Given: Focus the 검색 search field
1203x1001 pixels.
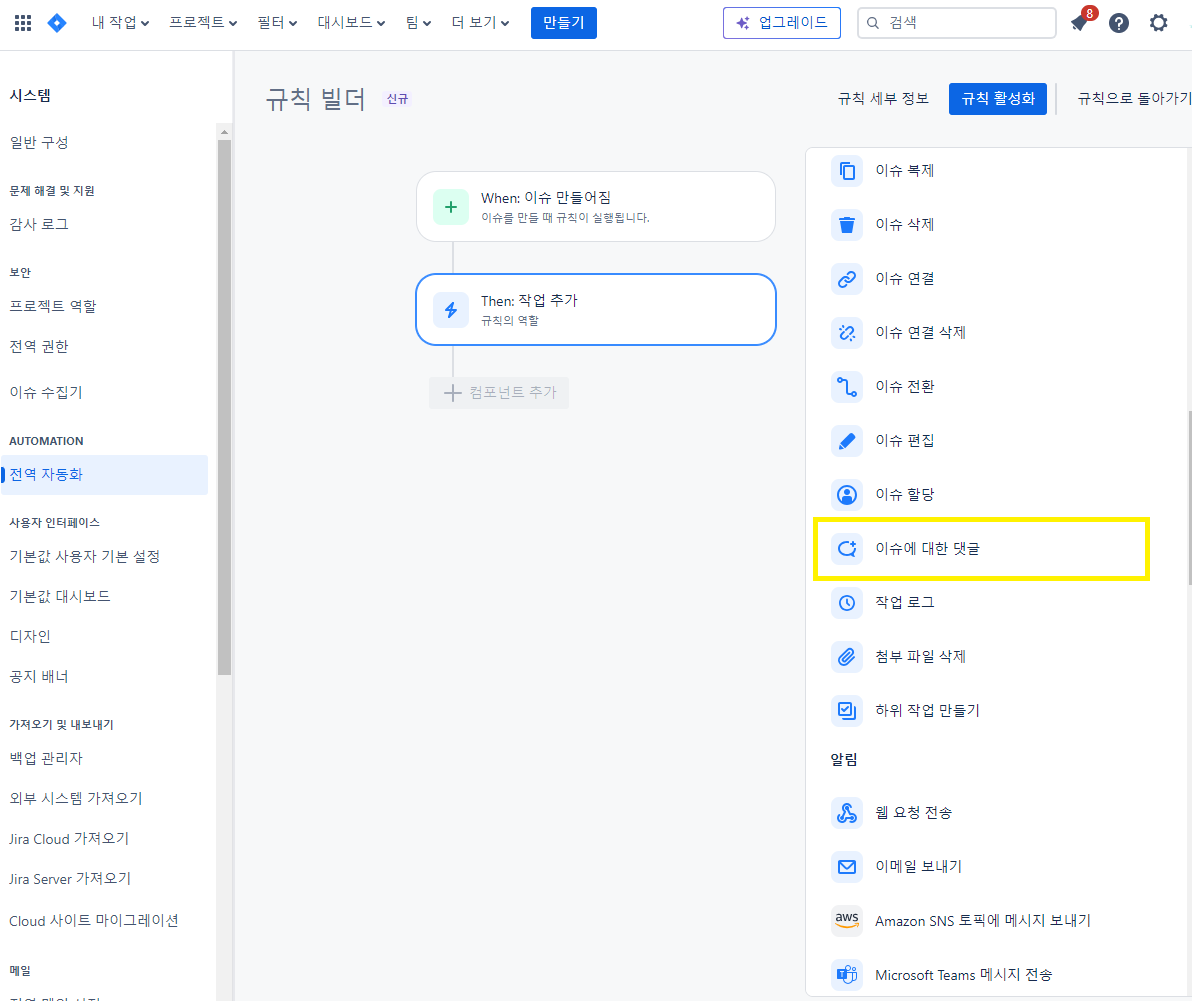Looking at the screenshot, I should pyautogui.click(x=957, y=23).
